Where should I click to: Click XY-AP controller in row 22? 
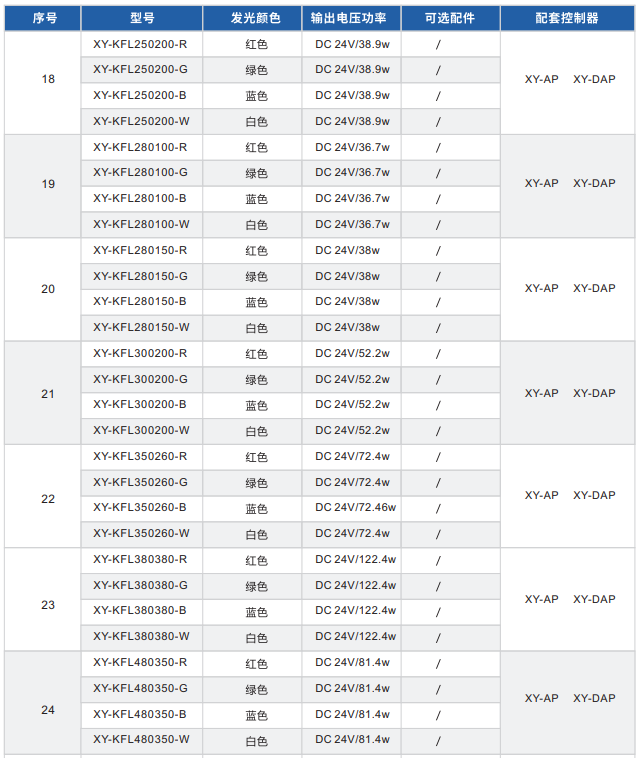(x=541, y=496)
